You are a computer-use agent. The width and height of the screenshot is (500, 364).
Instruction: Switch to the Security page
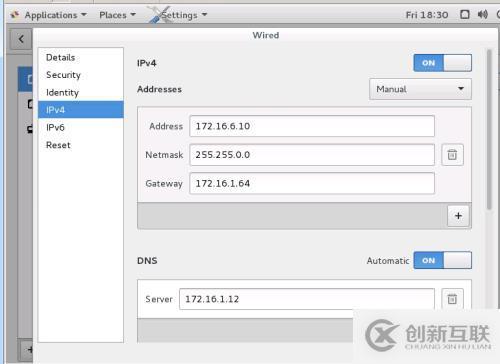(81, 75)
